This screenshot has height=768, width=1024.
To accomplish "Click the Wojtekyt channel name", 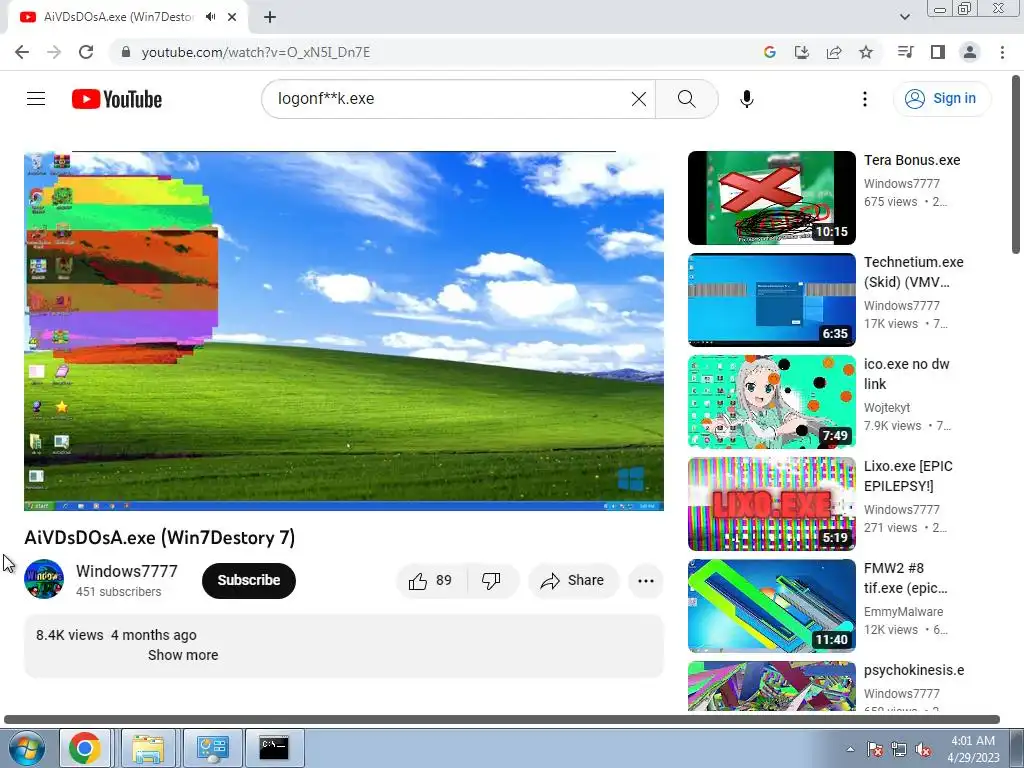I will point(887,408).
